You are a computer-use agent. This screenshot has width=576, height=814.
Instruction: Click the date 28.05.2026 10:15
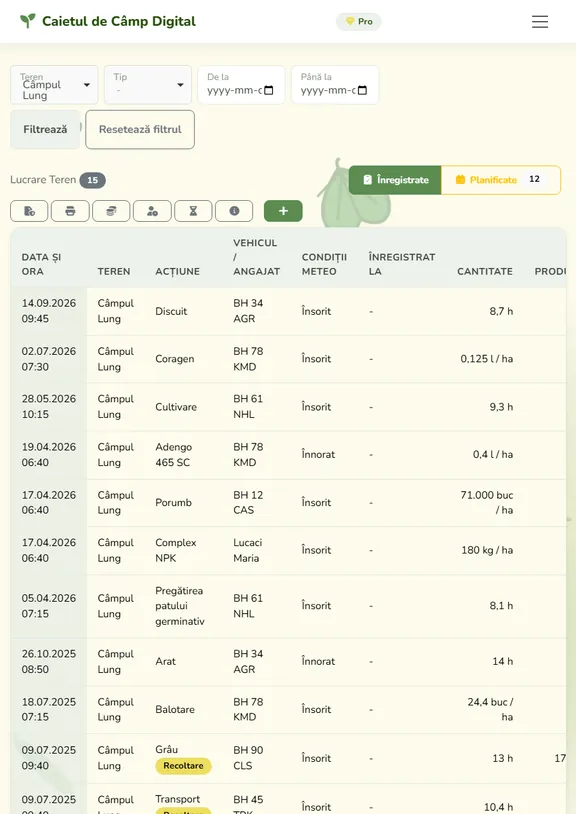click(x=49, y=406)
